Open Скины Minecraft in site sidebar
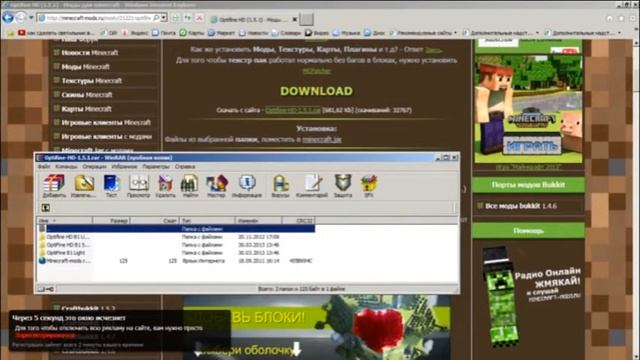This screenshot has width=640, height=360. click(x=87, y=95)
